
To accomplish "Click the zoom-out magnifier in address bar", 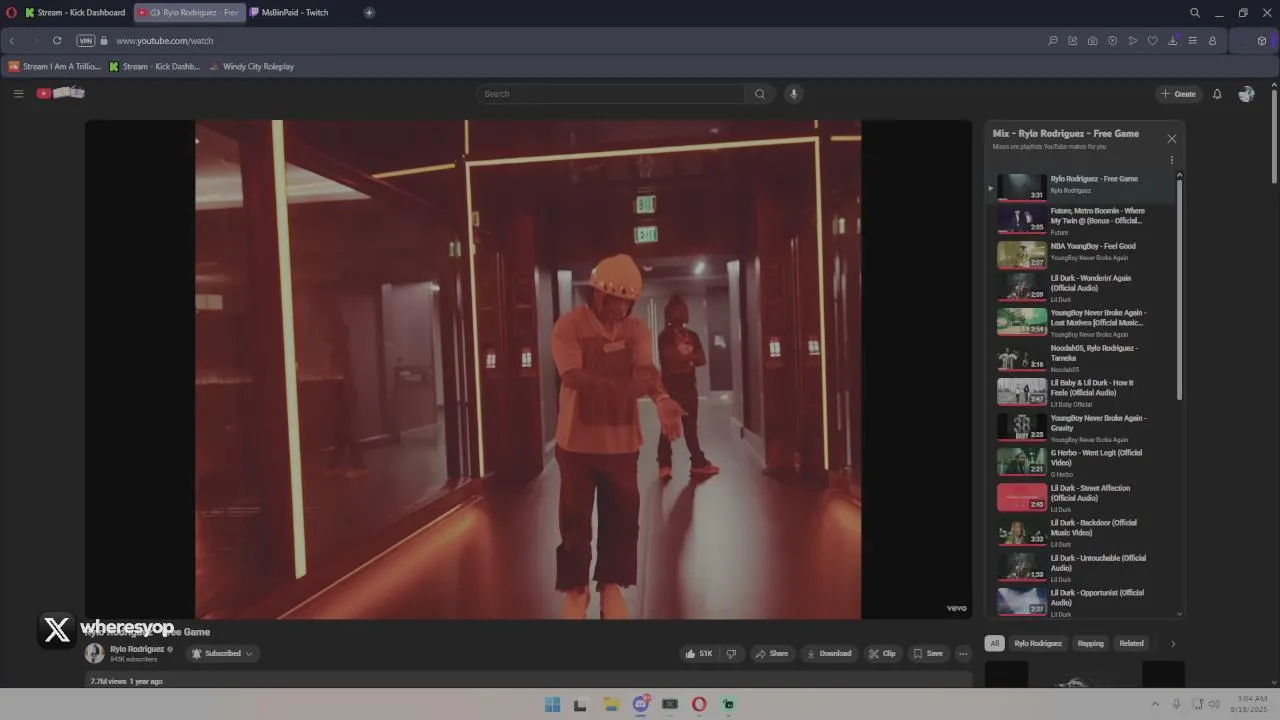I will click(1053, 41).
